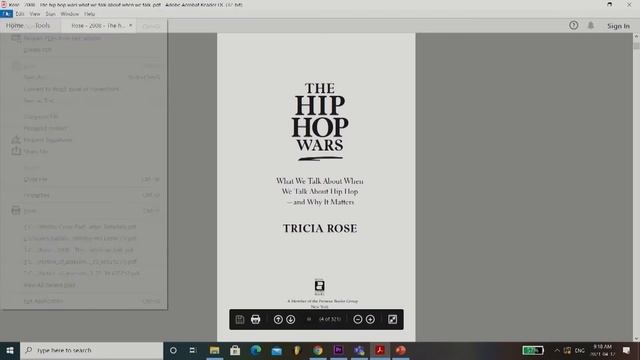Open the Mail app from the taskbar
This screenshot has height=360, width=640.
[x=276, y=350]
